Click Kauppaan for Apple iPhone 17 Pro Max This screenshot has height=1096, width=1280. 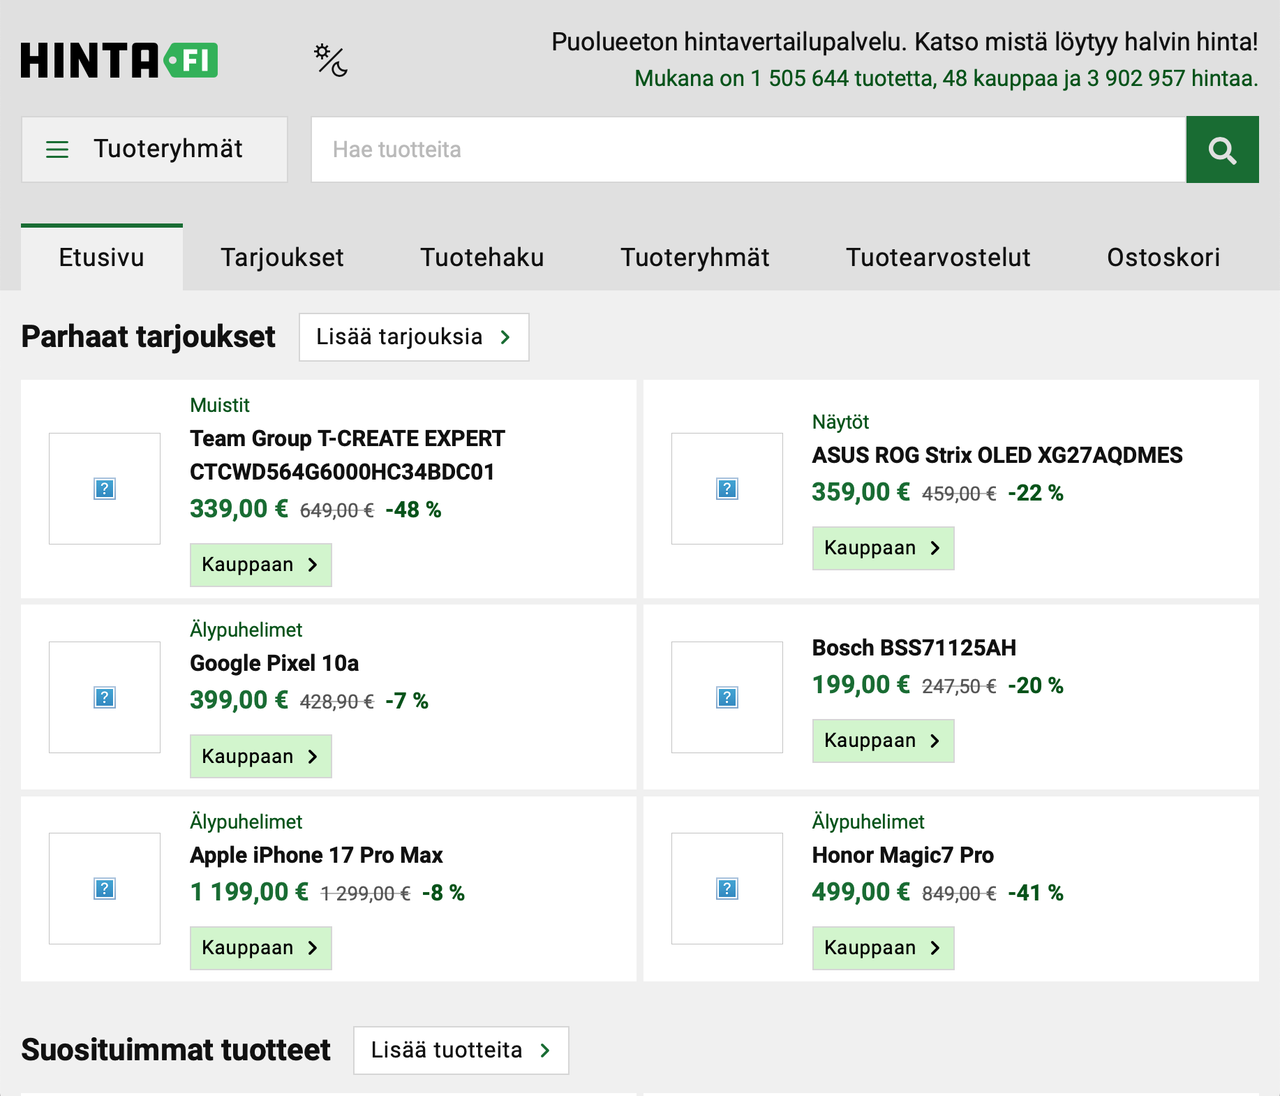tap(261, 948)
